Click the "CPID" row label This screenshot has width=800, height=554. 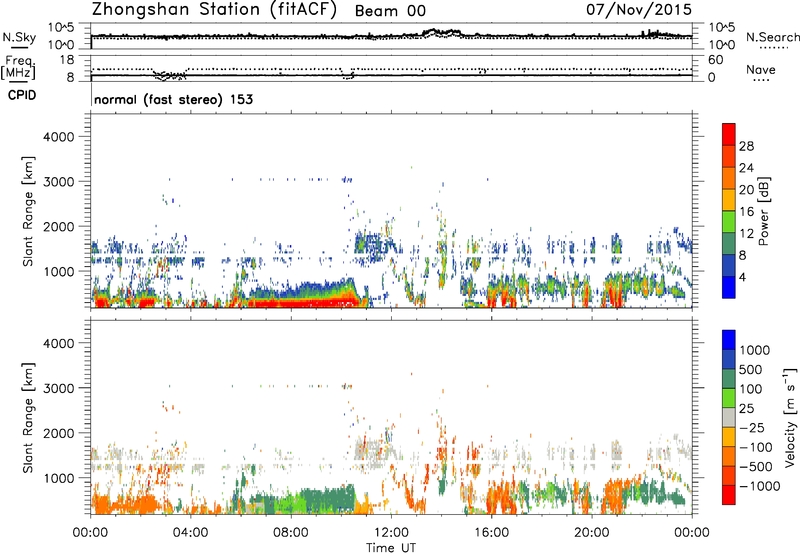[22, 95]
